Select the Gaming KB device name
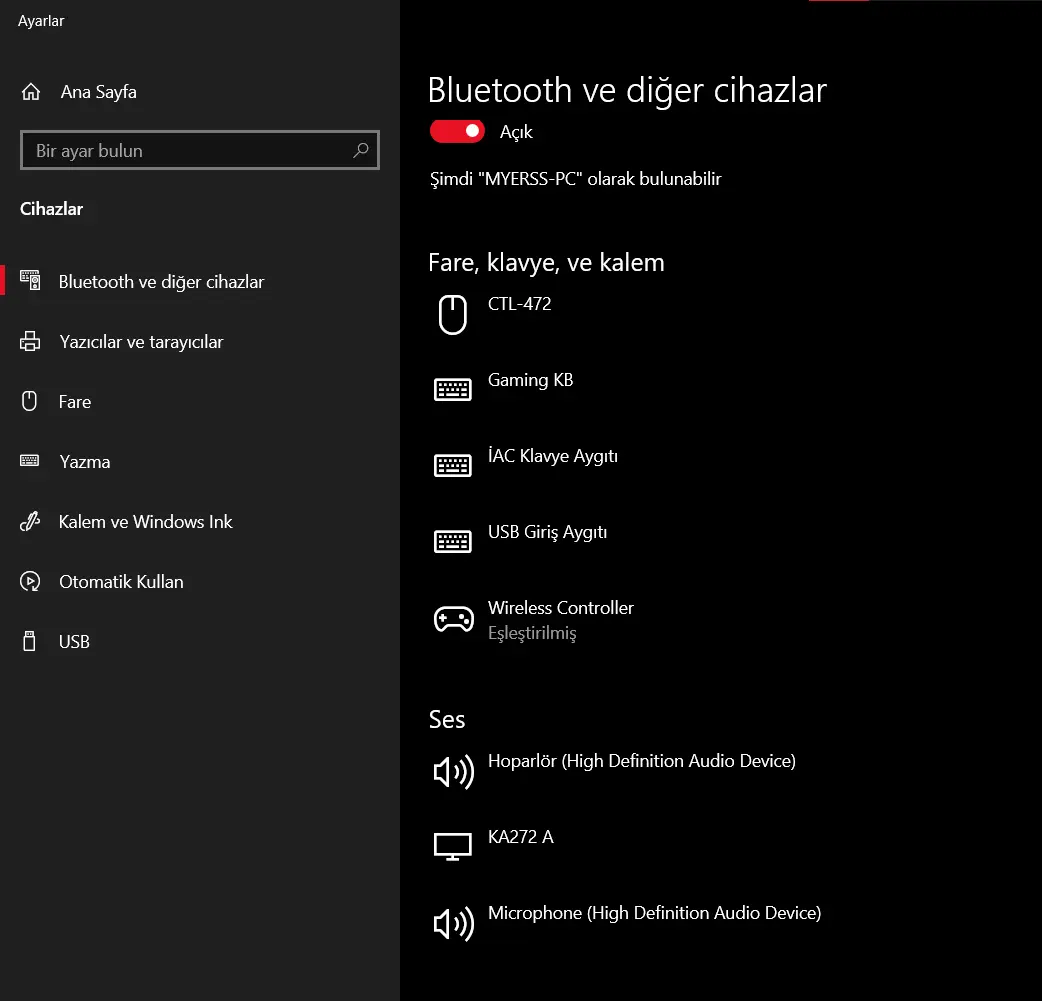 click(x=530, y=380)
